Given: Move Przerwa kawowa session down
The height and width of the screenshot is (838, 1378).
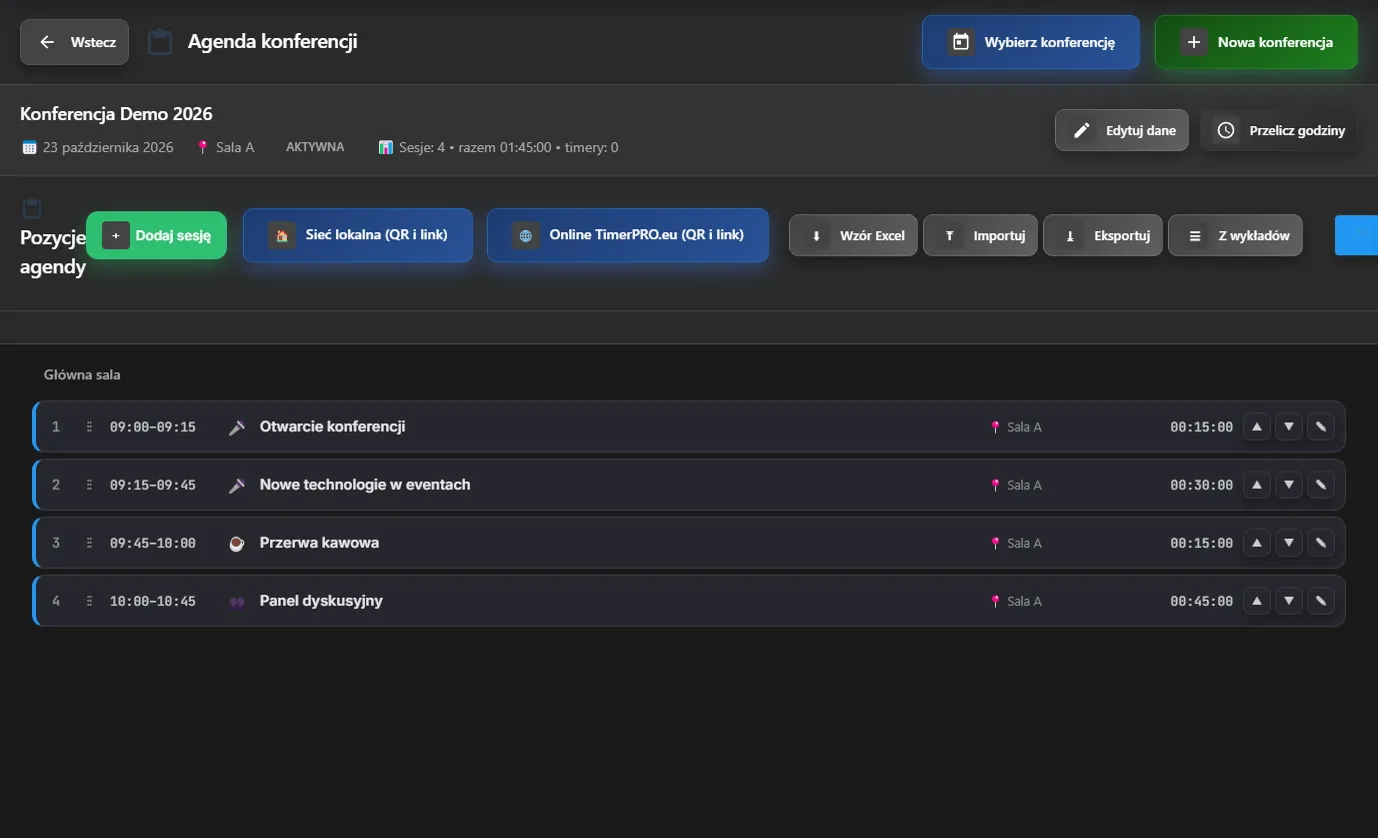Looking at the screenshot, I should (x=1289, y=543).
